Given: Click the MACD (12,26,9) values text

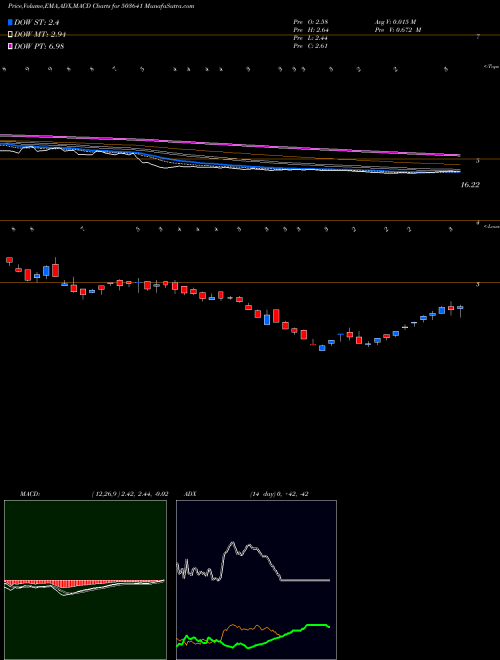Looking at the screenshot, I should click(130, 494).
